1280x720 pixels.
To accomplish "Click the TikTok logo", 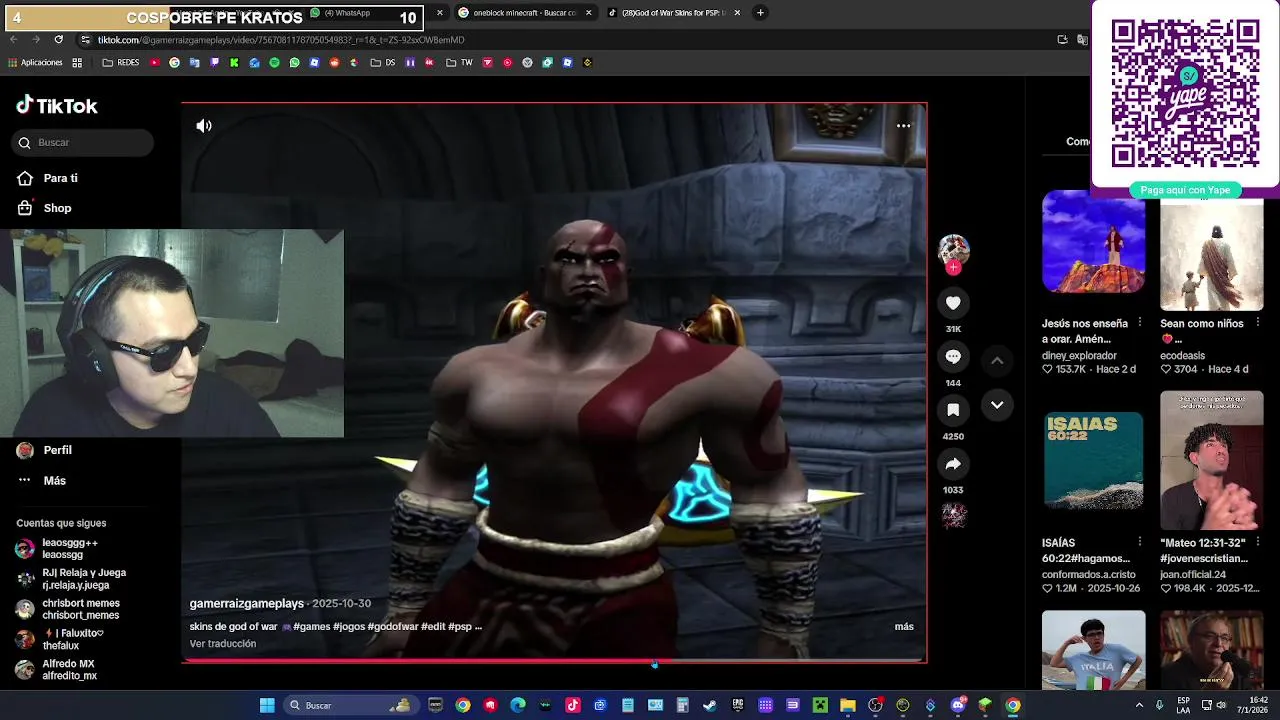I will [56, 105].
